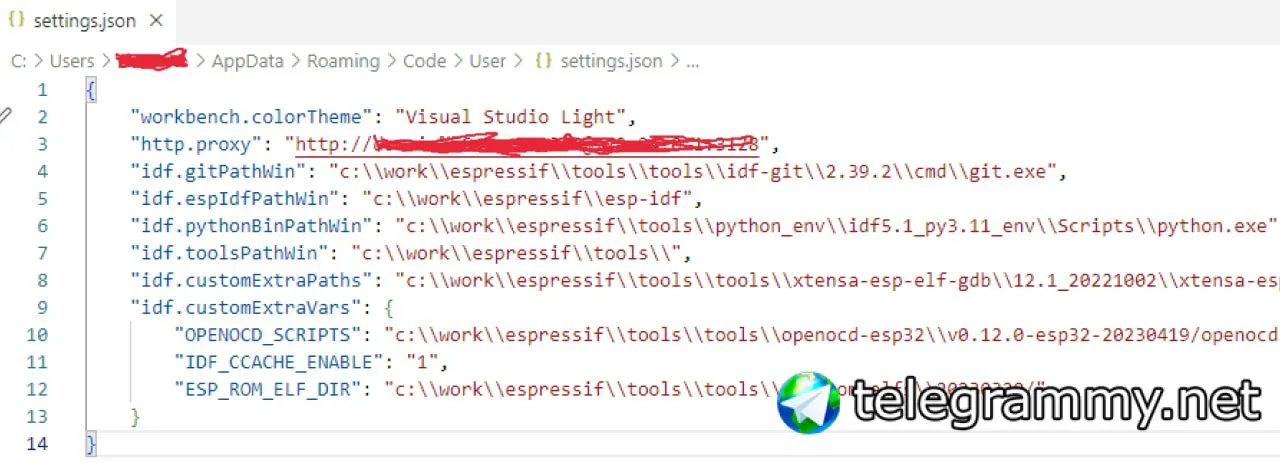The width and height of the screenshot is (1280, 463).
Task: Click the telegrammy.net watermark text
Action: 1056,403
